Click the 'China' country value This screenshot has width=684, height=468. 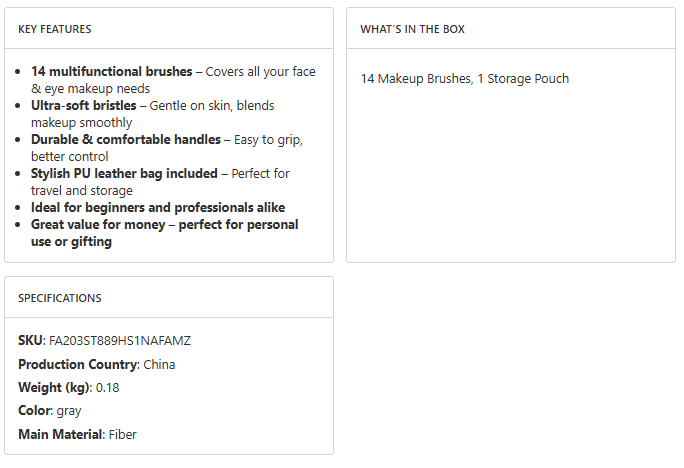(159, 365)
